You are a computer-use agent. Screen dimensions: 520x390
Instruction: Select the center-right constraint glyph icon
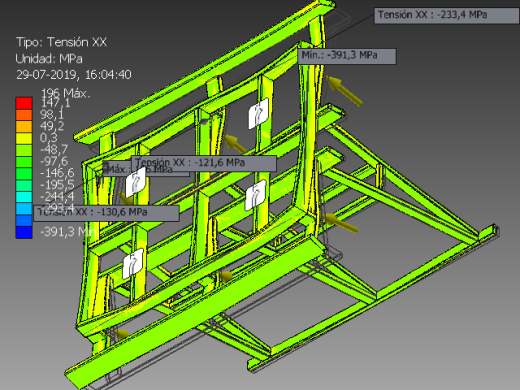pos(255,195)
